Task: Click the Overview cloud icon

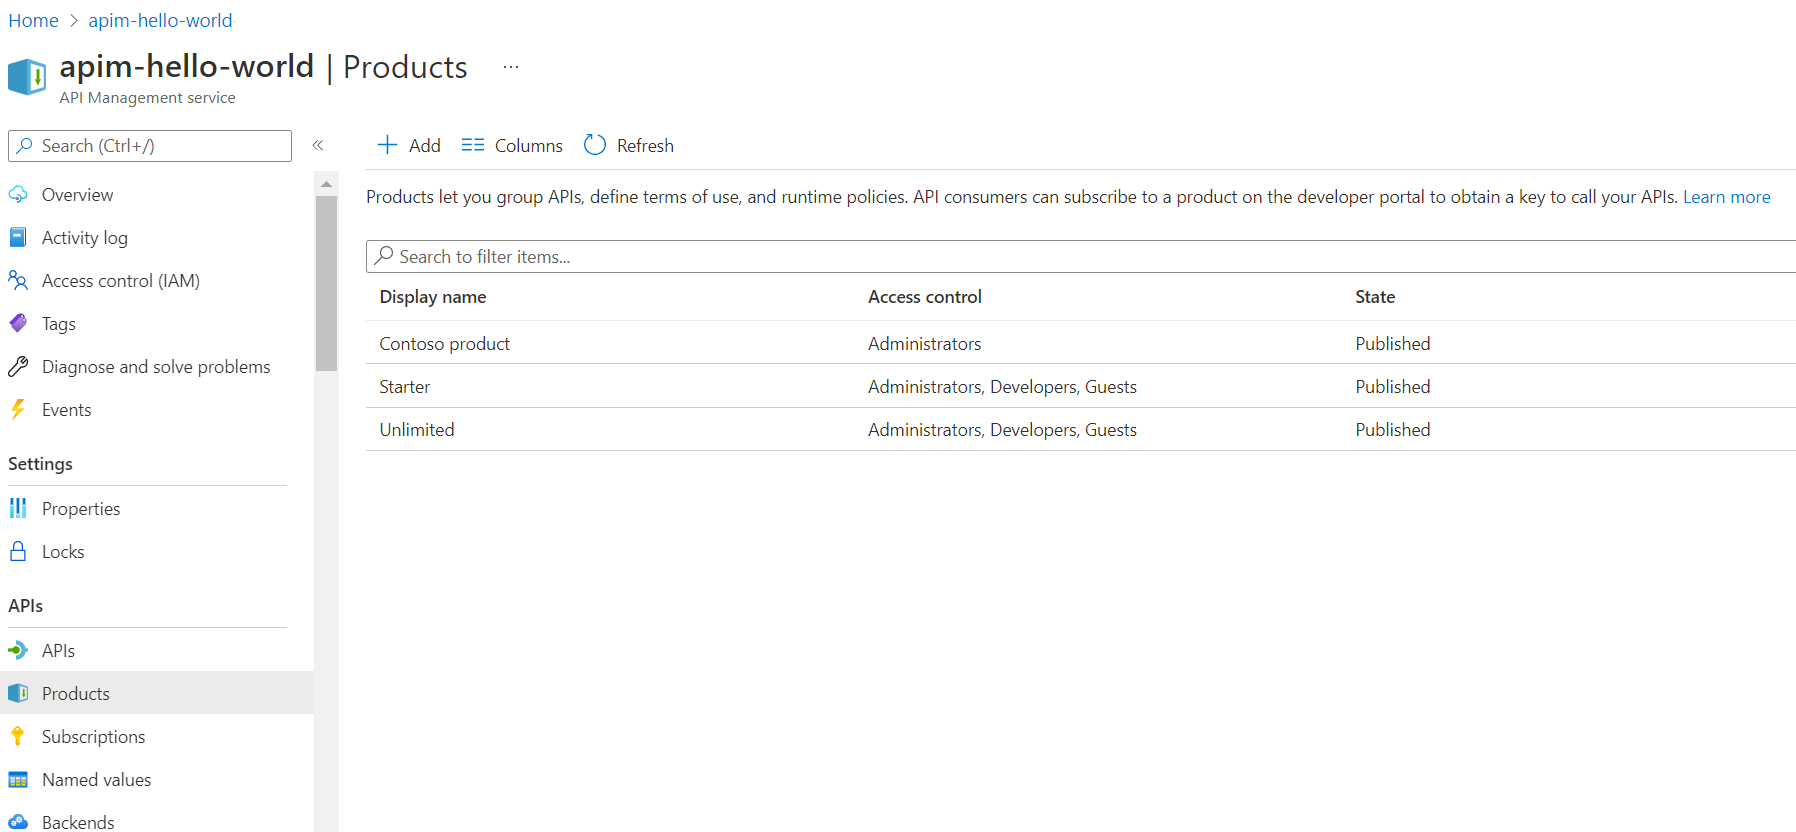Action: (x=18, y=195)
